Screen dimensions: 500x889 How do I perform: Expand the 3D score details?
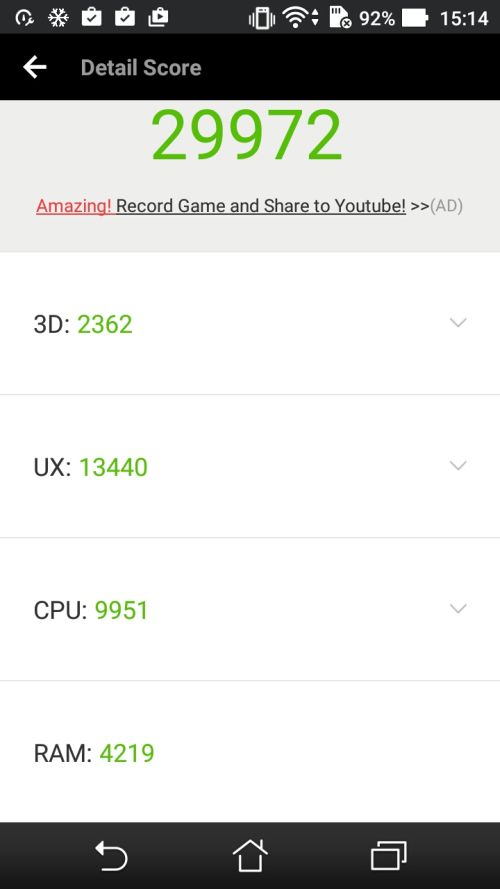point(457,323)
